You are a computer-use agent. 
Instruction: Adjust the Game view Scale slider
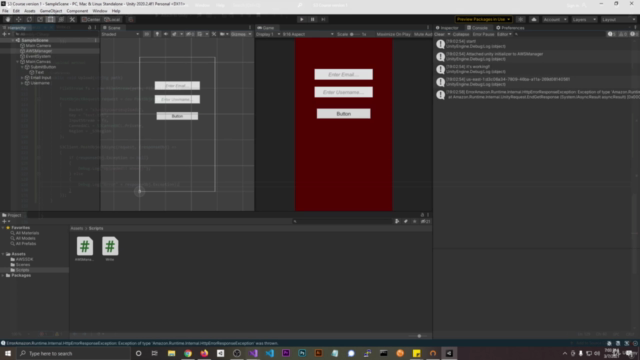click(x=355, y=34)
